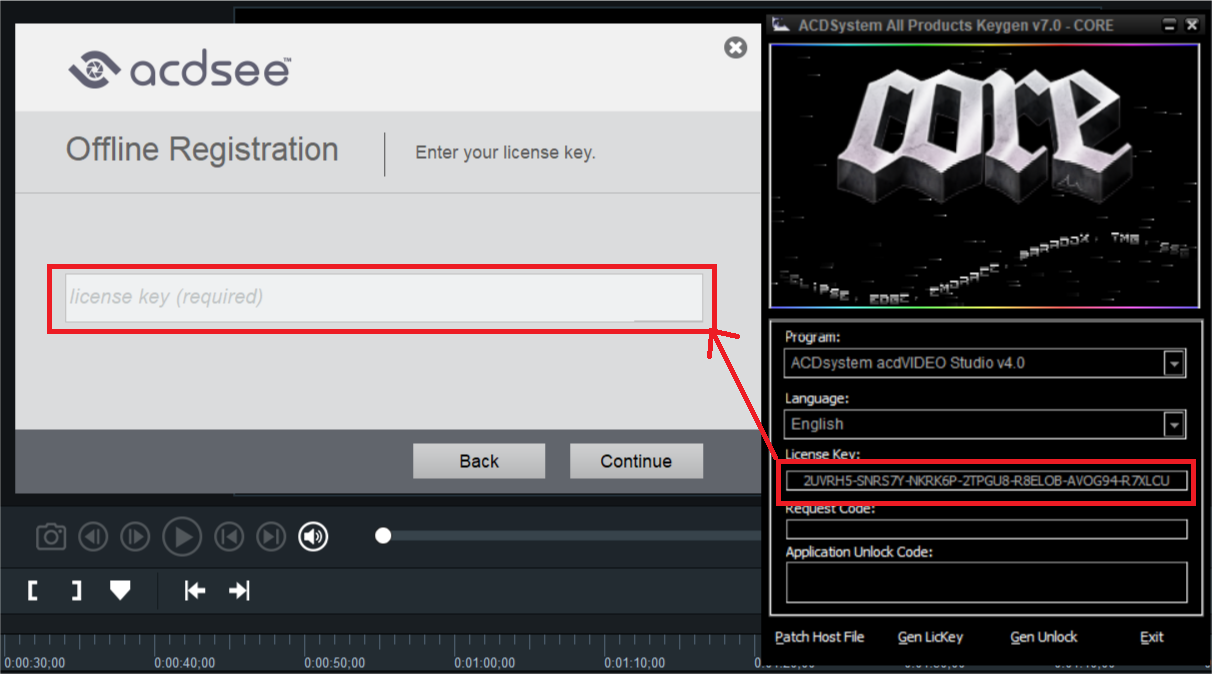This screenshot has height=674, width=1212.
Task: Click the license key input field
Action: coord(383,297)
